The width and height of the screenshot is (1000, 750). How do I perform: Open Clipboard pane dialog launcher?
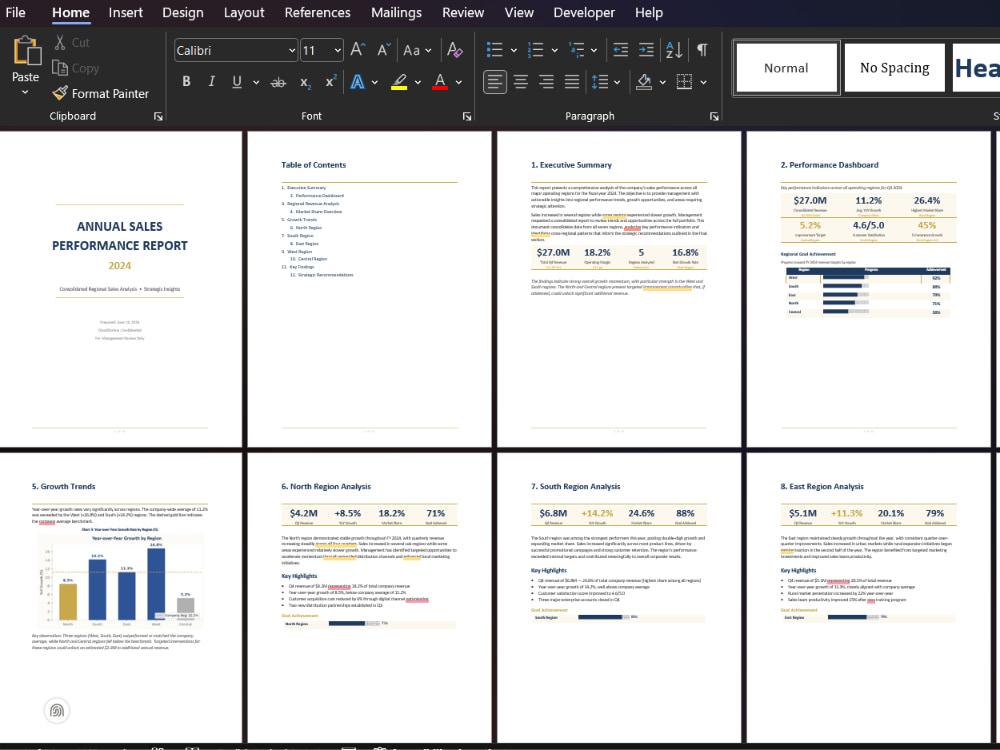[x=158, y=117]
